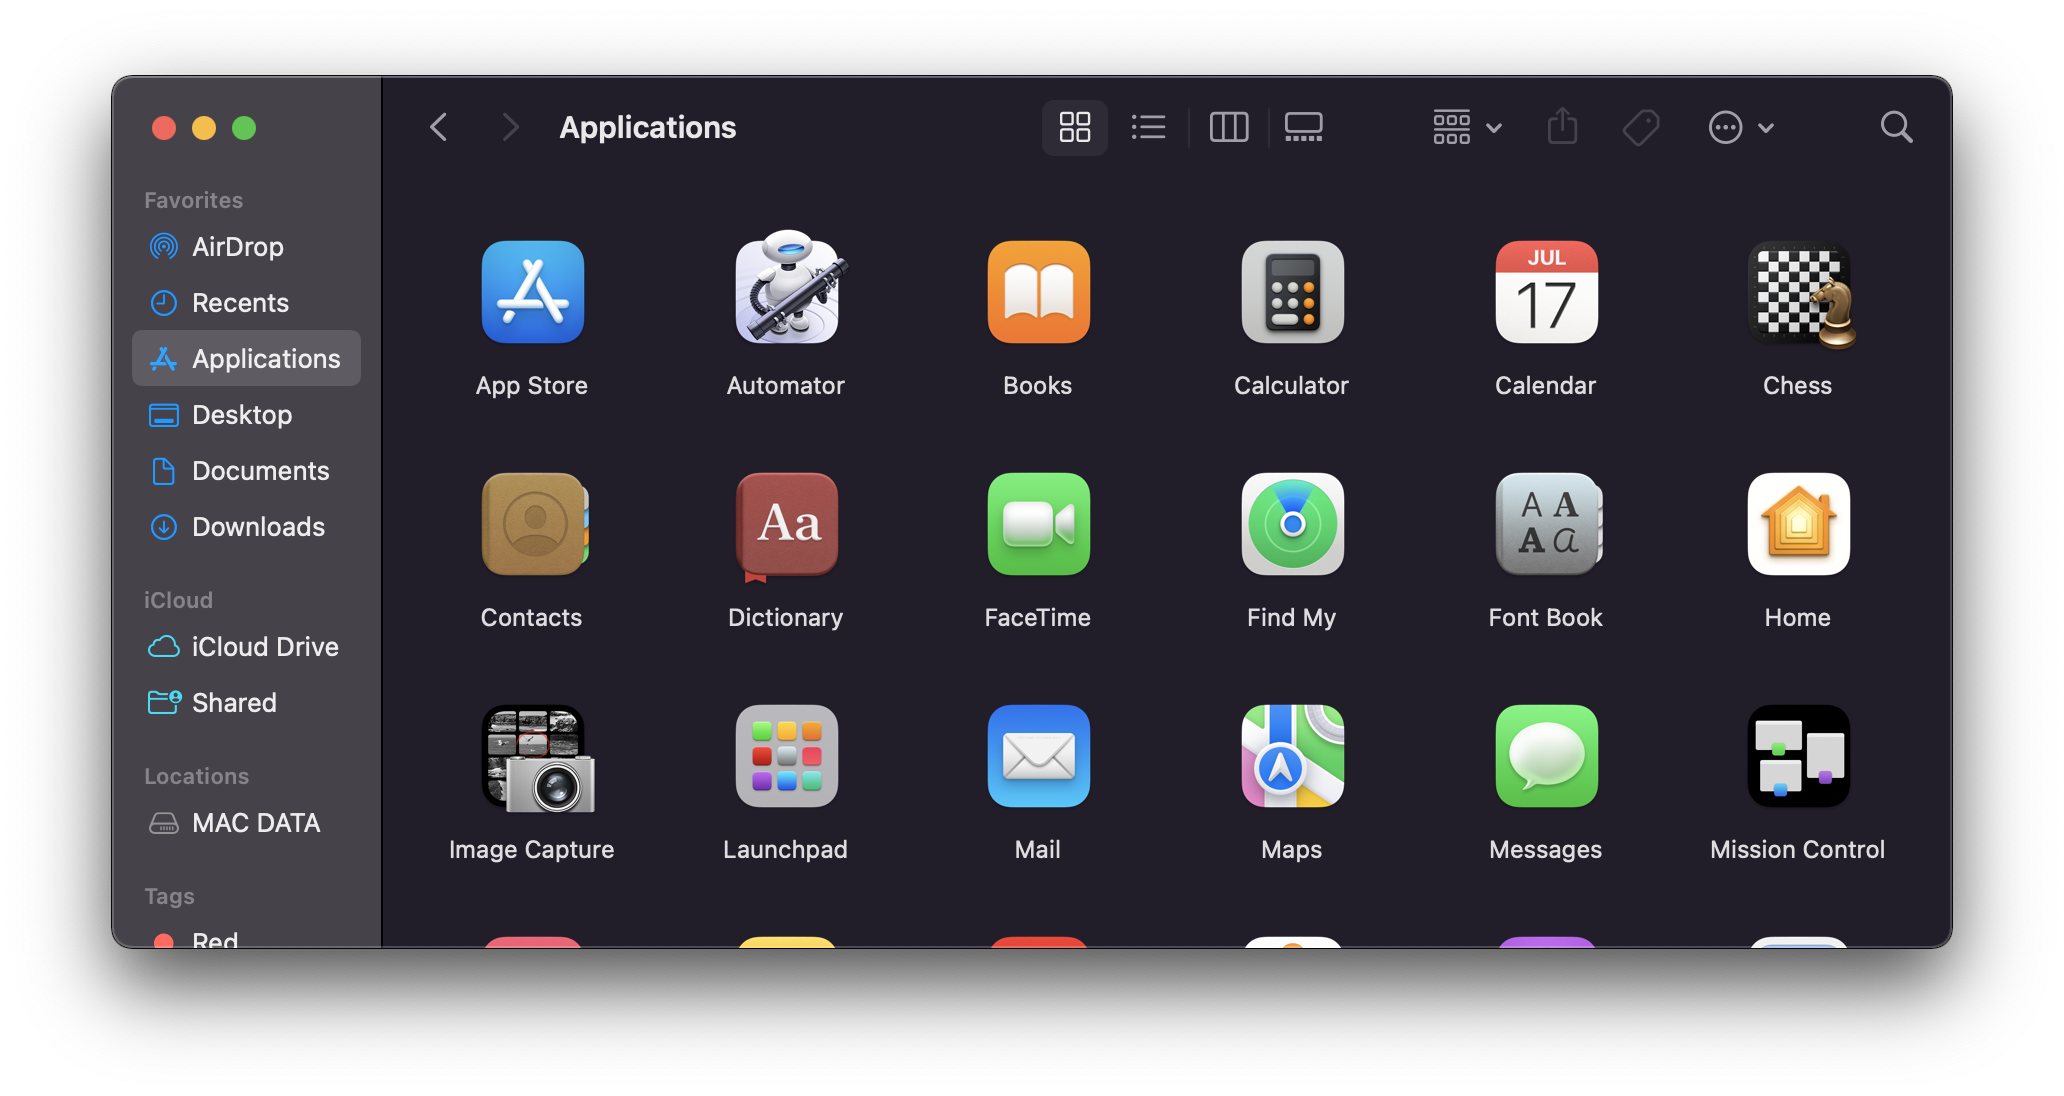Select the Font Book icon
2064x1096 pixels.
1546,524
